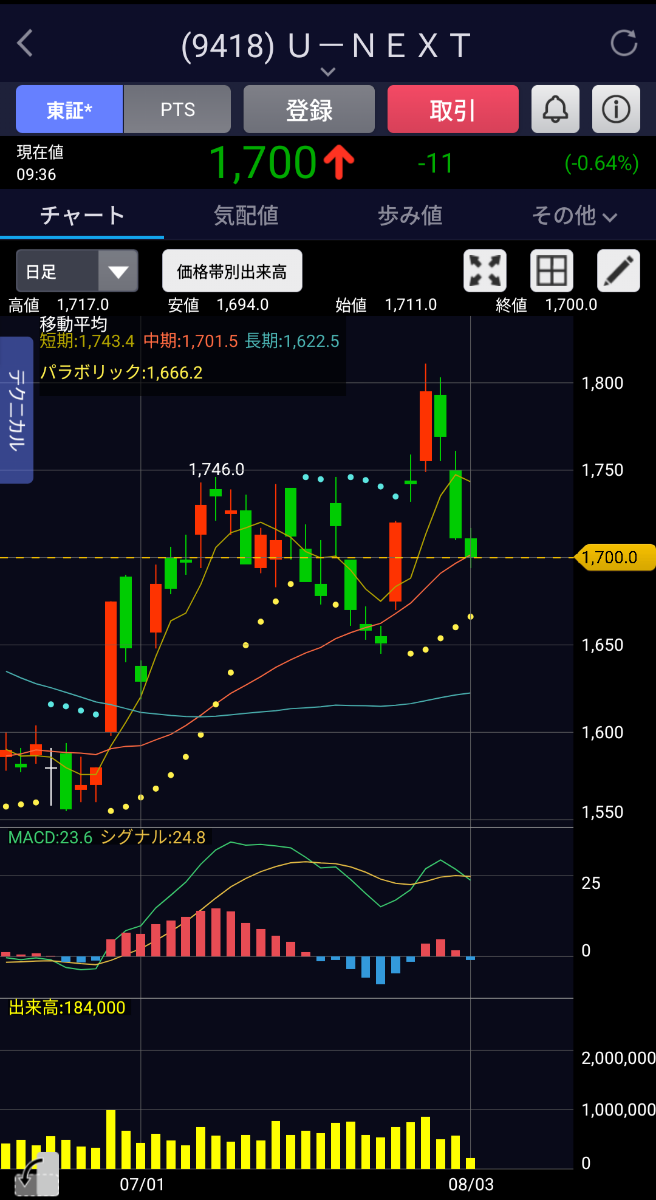Tap the (9418) U-NEXT title
This screenshot has width=656, height=1200.
click(x=326, y=44)
